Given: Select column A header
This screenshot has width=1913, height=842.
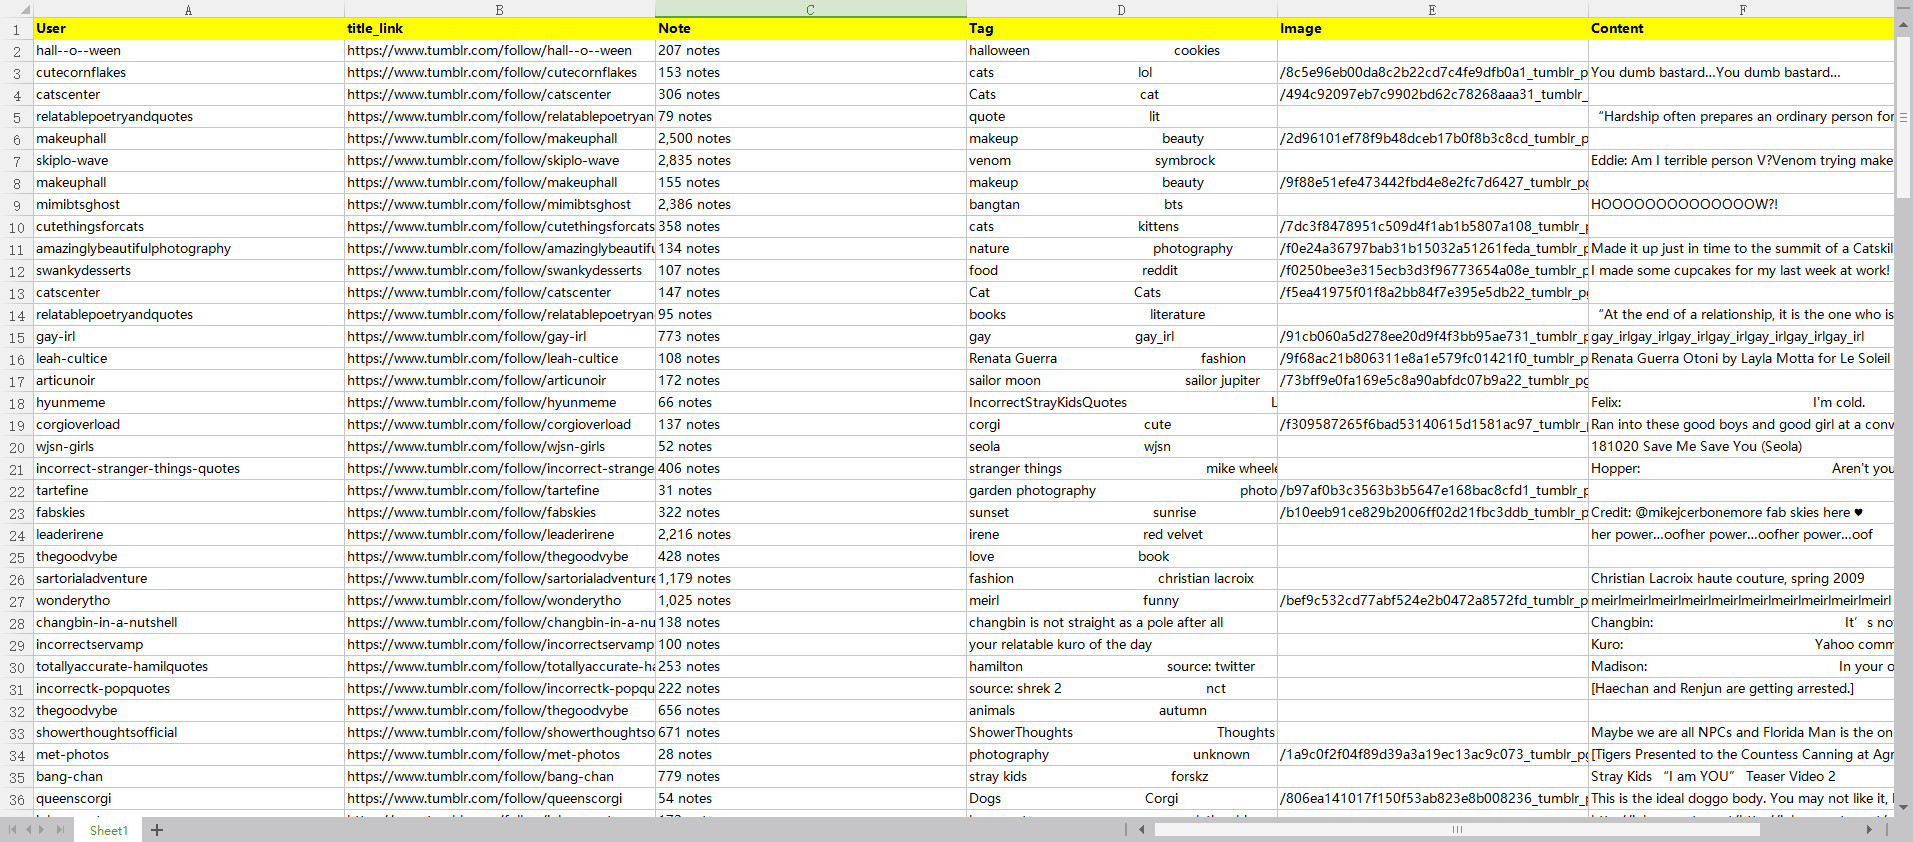Looking at the screenshot, I should [188, 9].
